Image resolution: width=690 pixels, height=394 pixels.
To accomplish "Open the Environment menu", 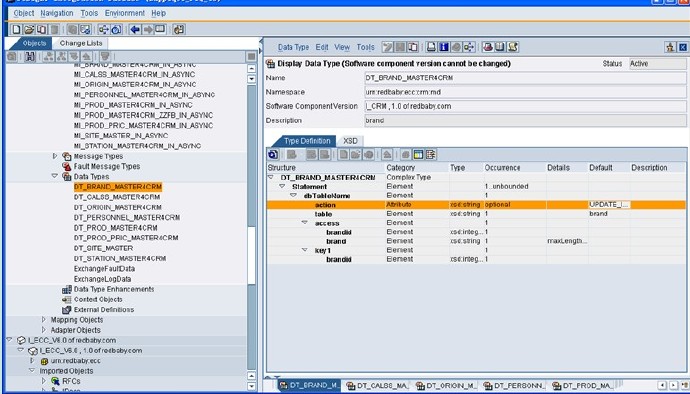I will point(125,13).
